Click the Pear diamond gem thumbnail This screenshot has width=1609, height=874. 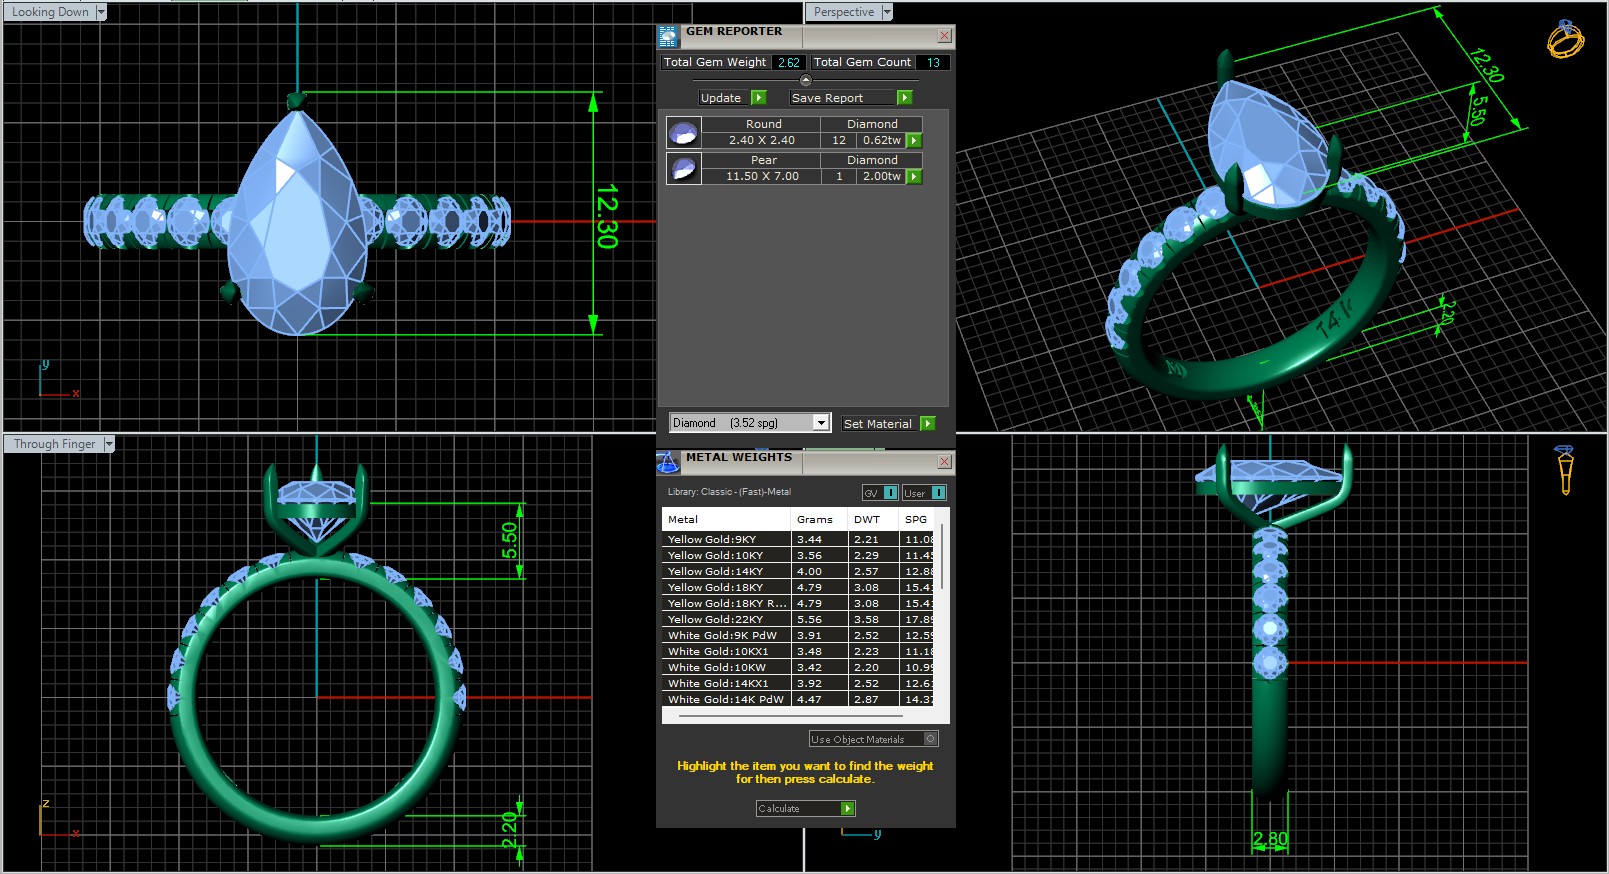684,168
